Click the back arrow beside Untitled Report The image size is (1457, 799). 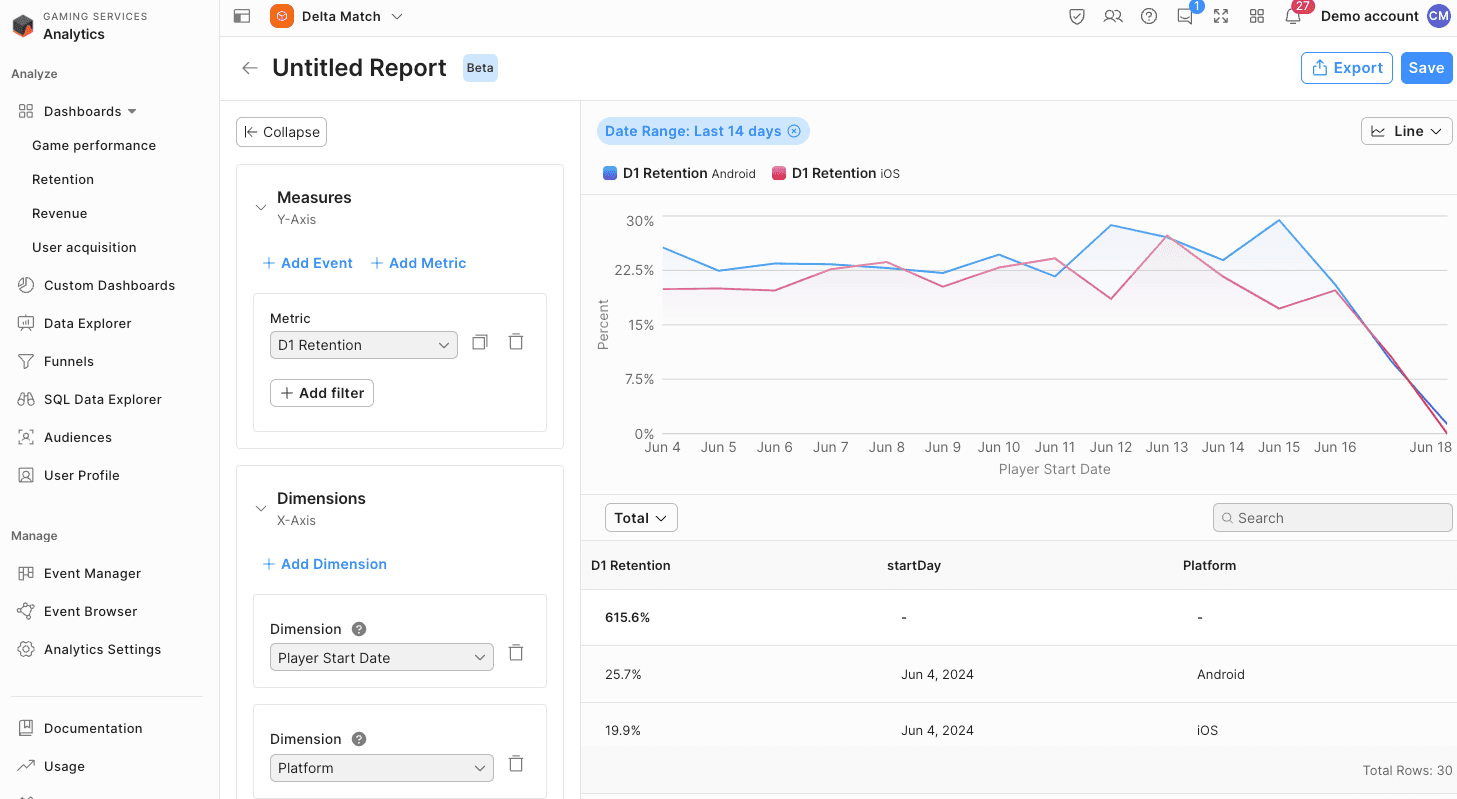(249, 68)
